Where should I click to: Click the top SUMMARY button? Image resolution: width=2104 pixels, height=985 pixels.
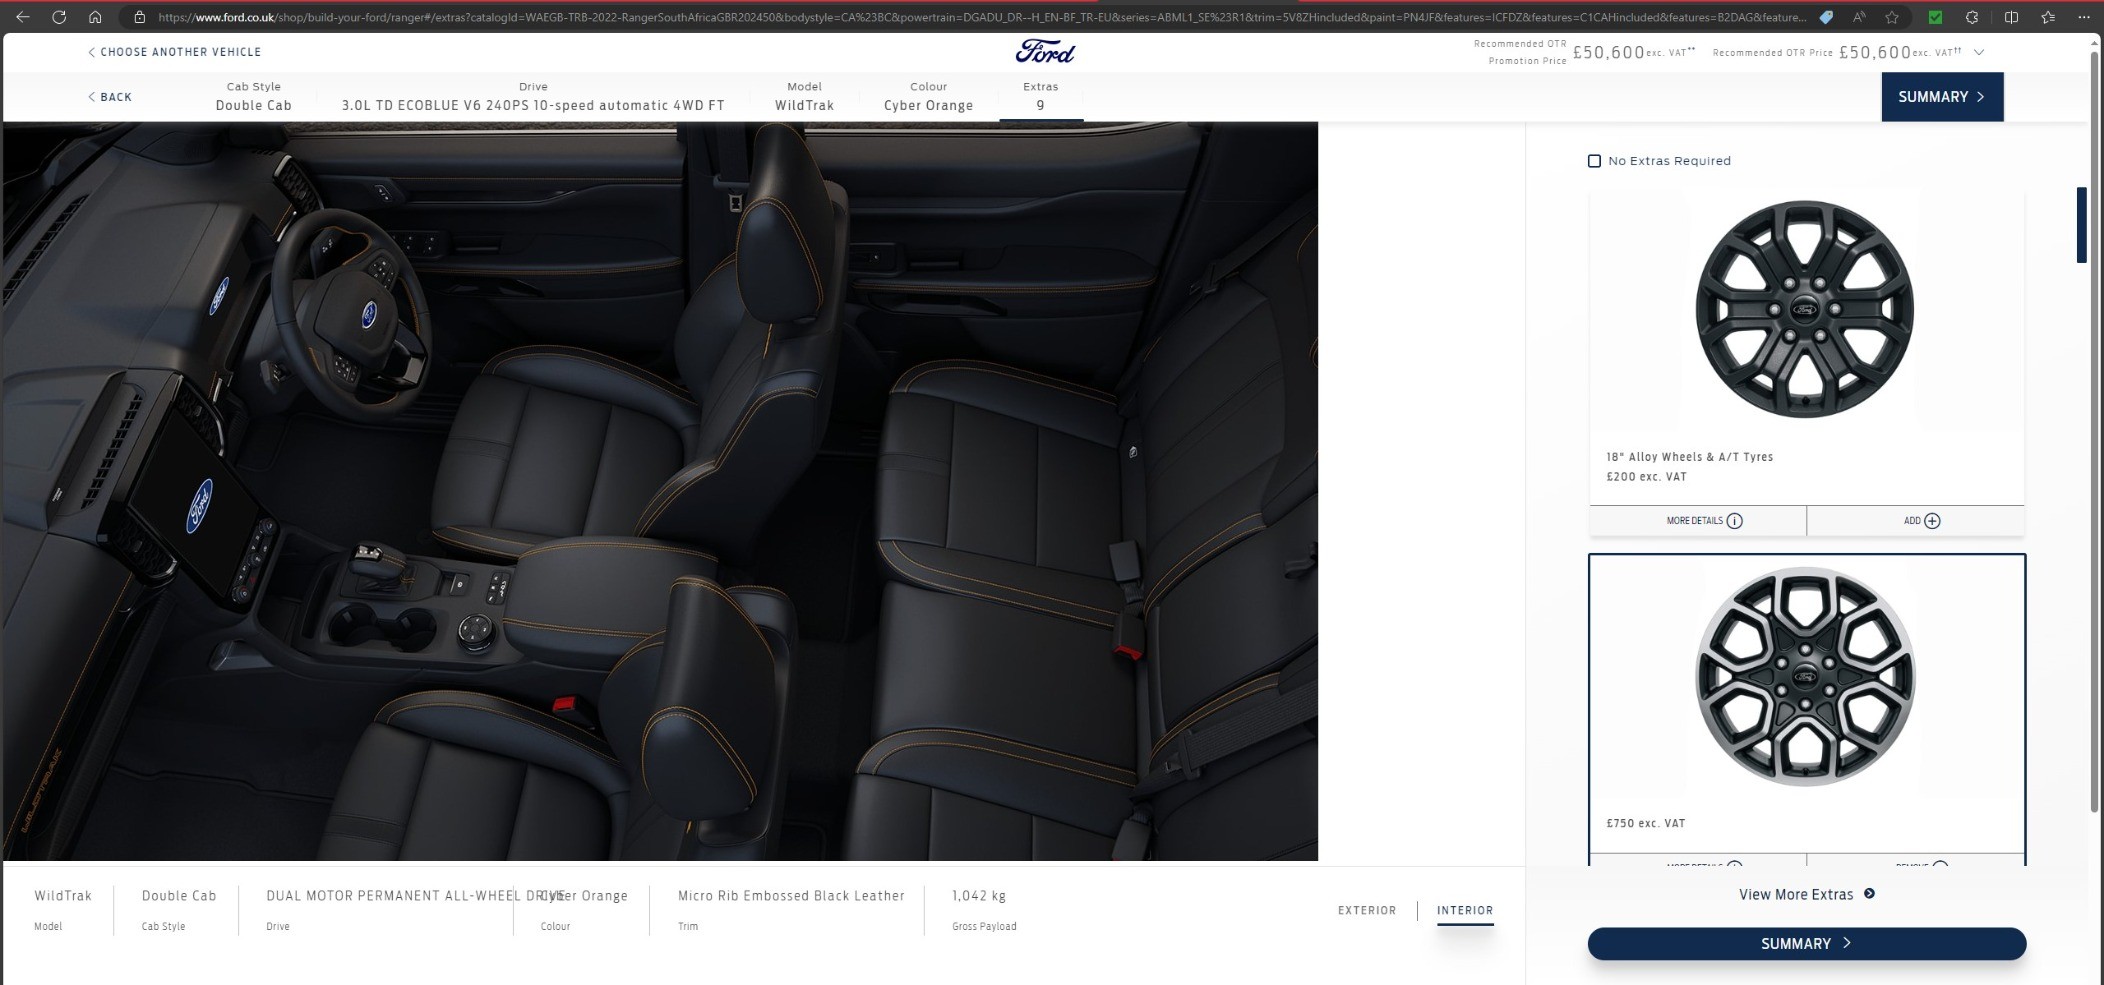pos(1942,97)
